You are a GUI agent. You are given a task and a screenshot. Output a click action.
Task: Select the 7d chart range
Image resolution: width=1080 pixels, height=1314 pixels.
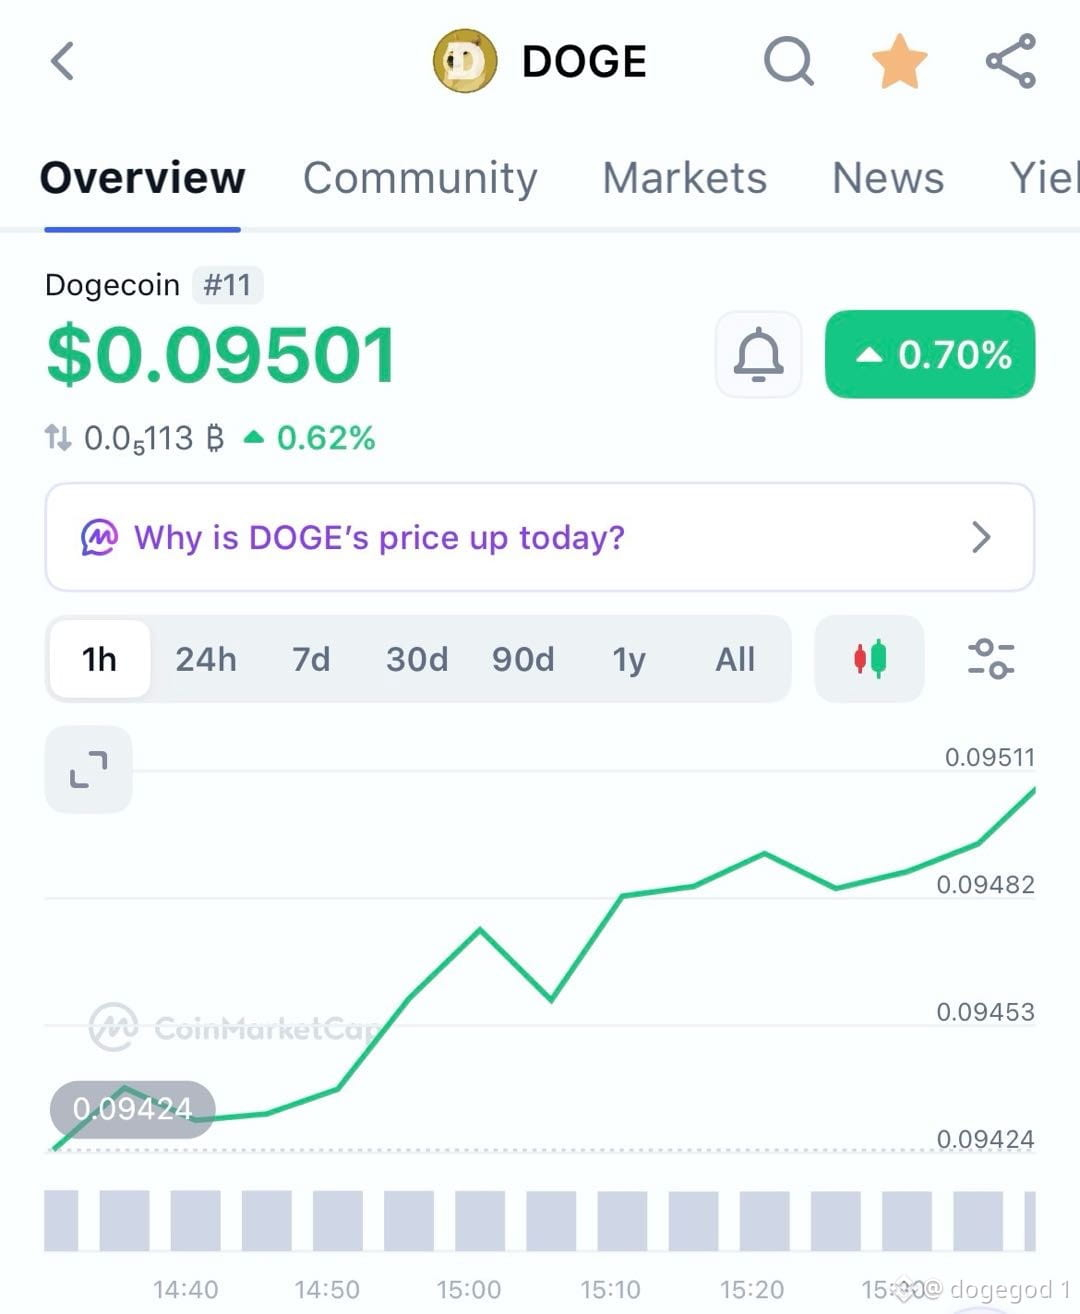(x=311, y=659)
